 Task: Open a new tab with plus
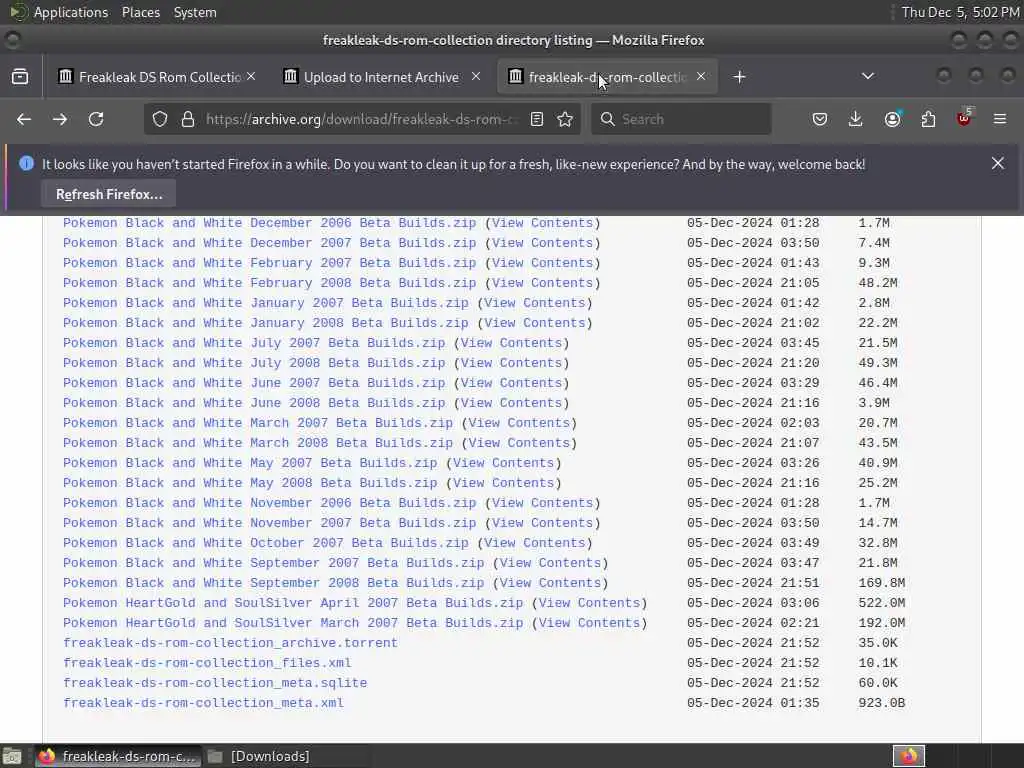click(x=739, y=77)
